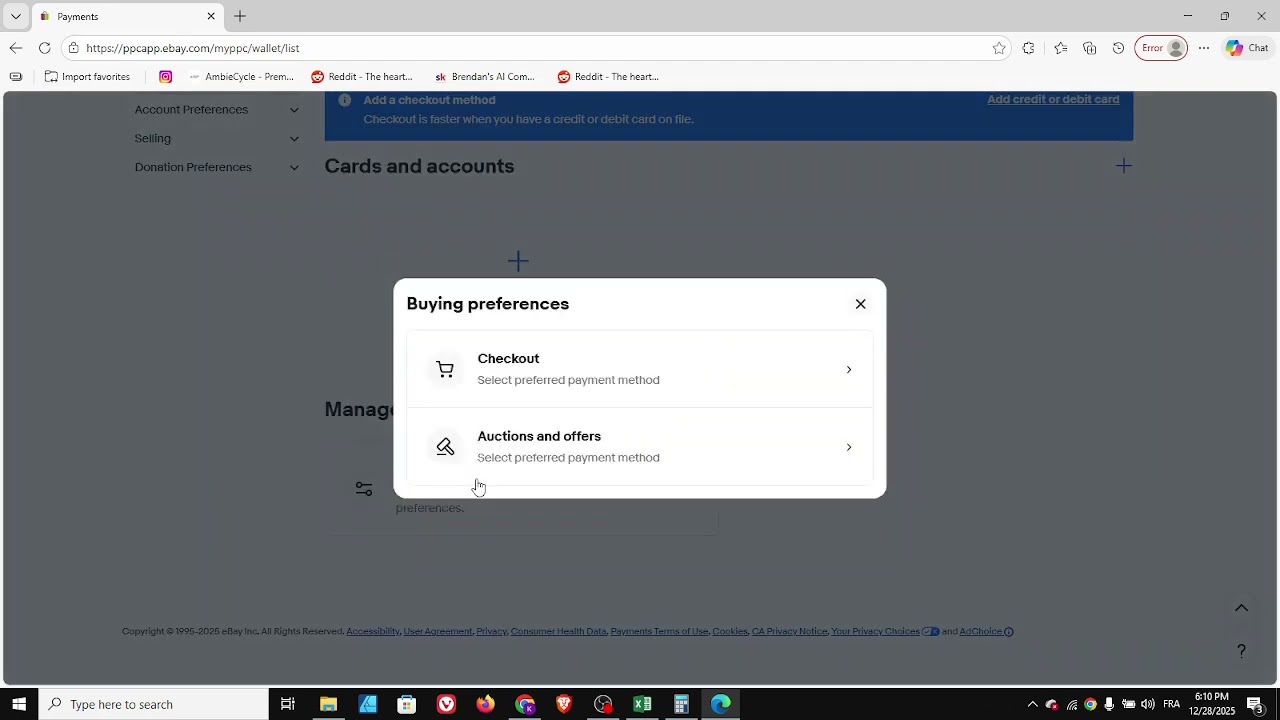Open the User Agreement footer link
The width and height of the screenshot is (1280, 720).
point(438,631)
